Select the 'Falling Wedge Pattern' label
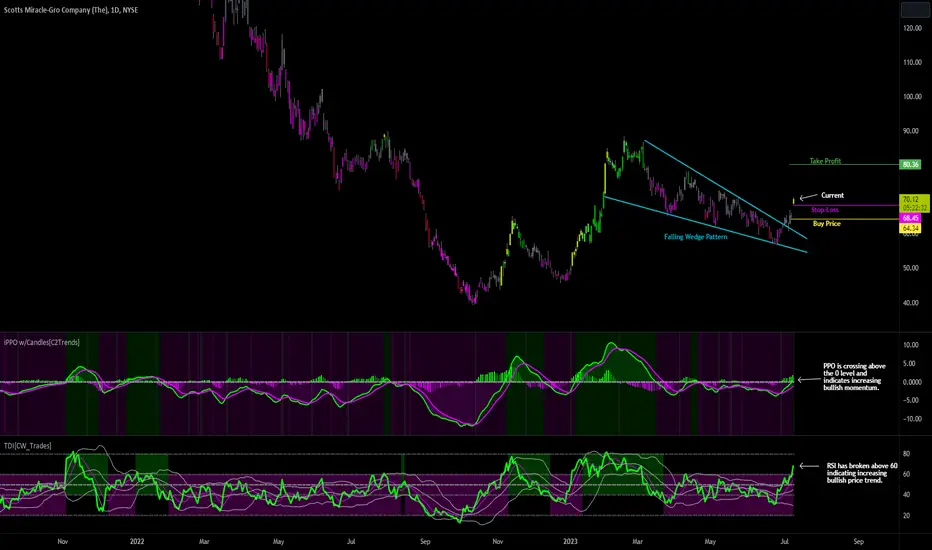The width and height of the screenshot is (932, 550). point(695,237)
